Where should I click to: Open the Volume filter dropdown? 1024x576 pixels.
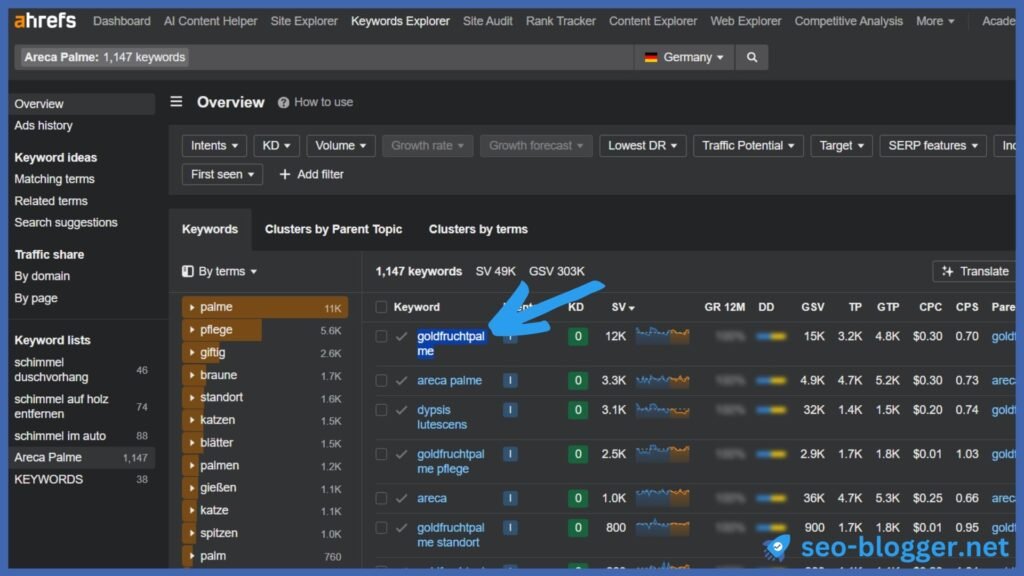click(x=341, y=146)
